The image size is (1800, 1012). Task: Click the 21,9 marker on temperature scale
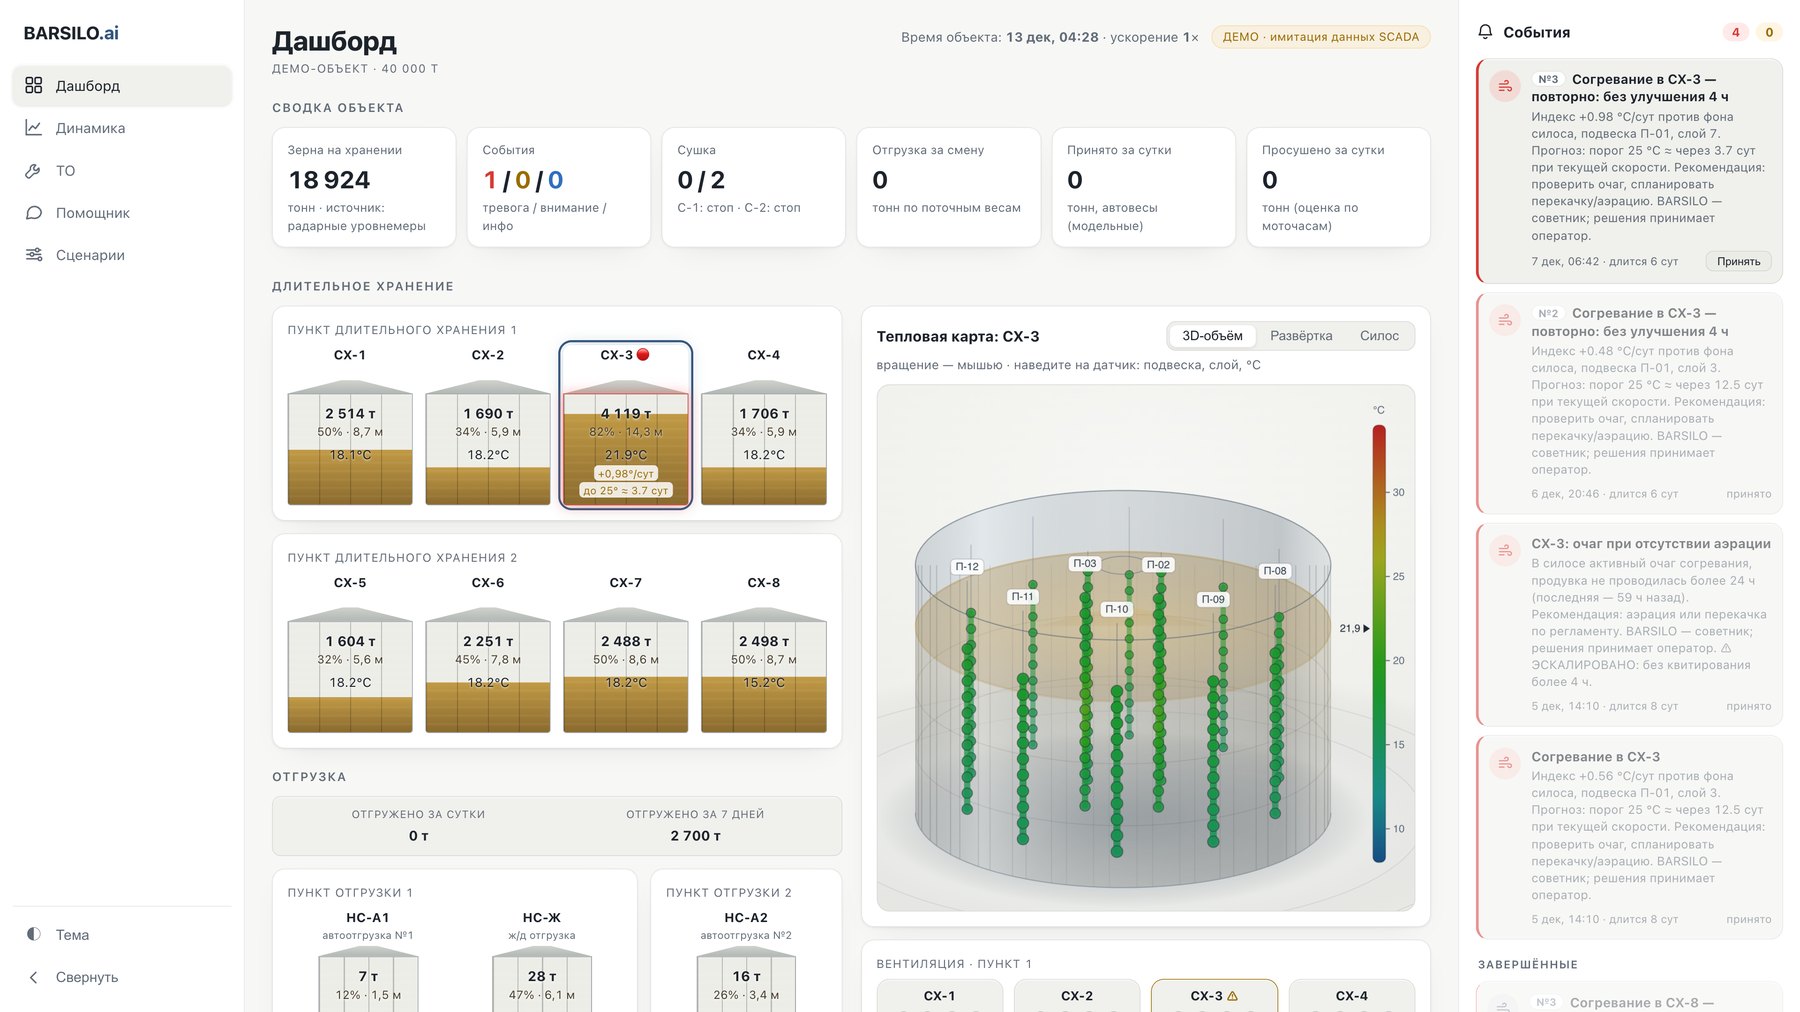[x=1354, y=628]
